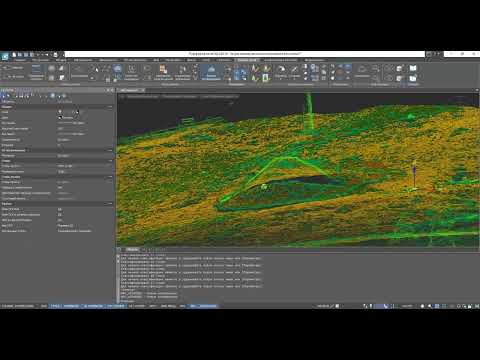Screen dimensions: 480x360
Task: Click the orange figure icon in the ribbon
Action: [x=163, y=69]
